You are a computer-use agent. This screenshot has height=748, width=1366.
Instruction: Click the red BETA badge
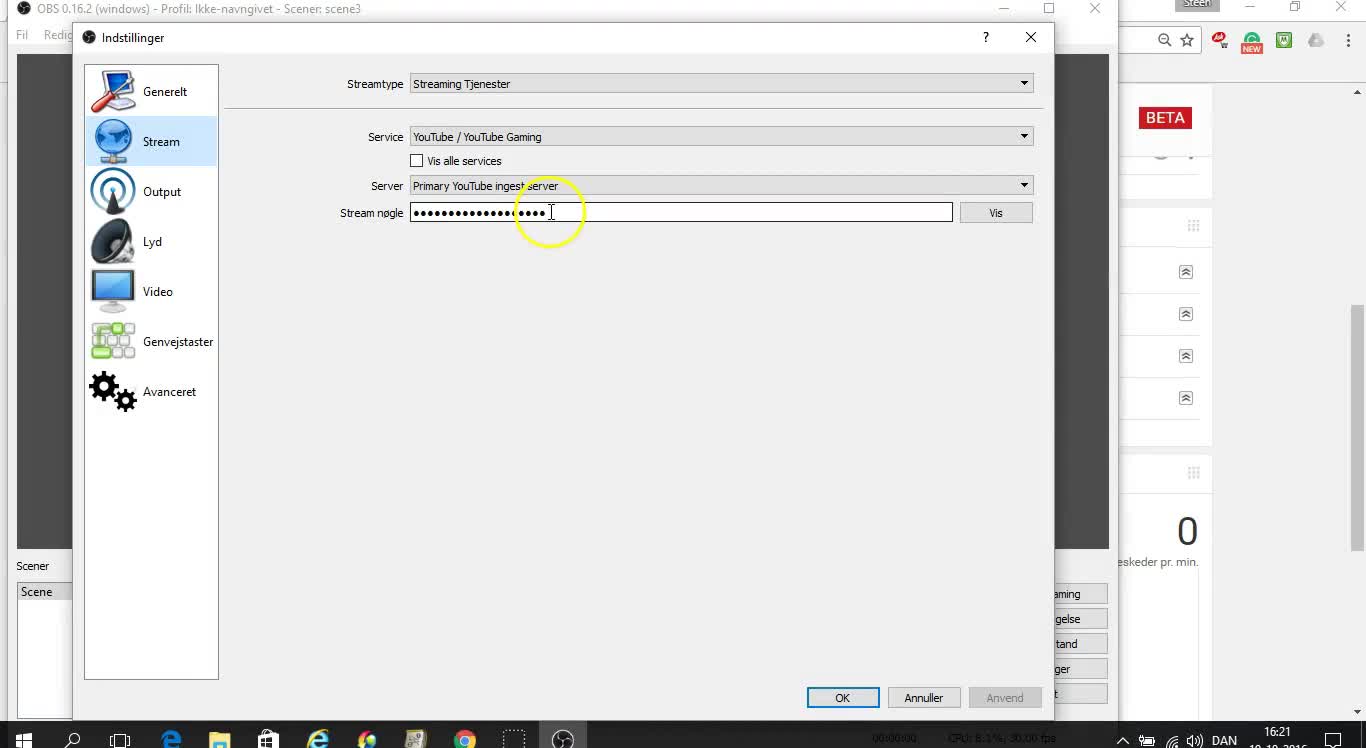1165,118
